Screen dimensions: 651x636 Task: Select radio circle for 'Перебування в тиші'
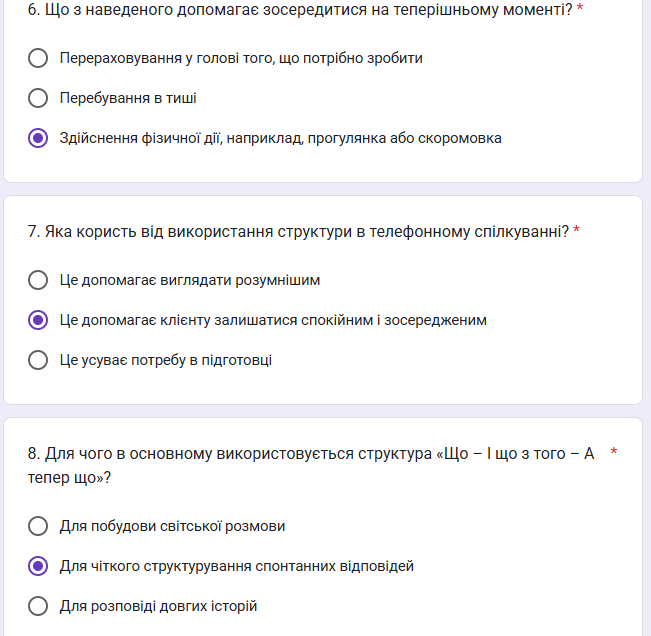(x=38, y=98)
